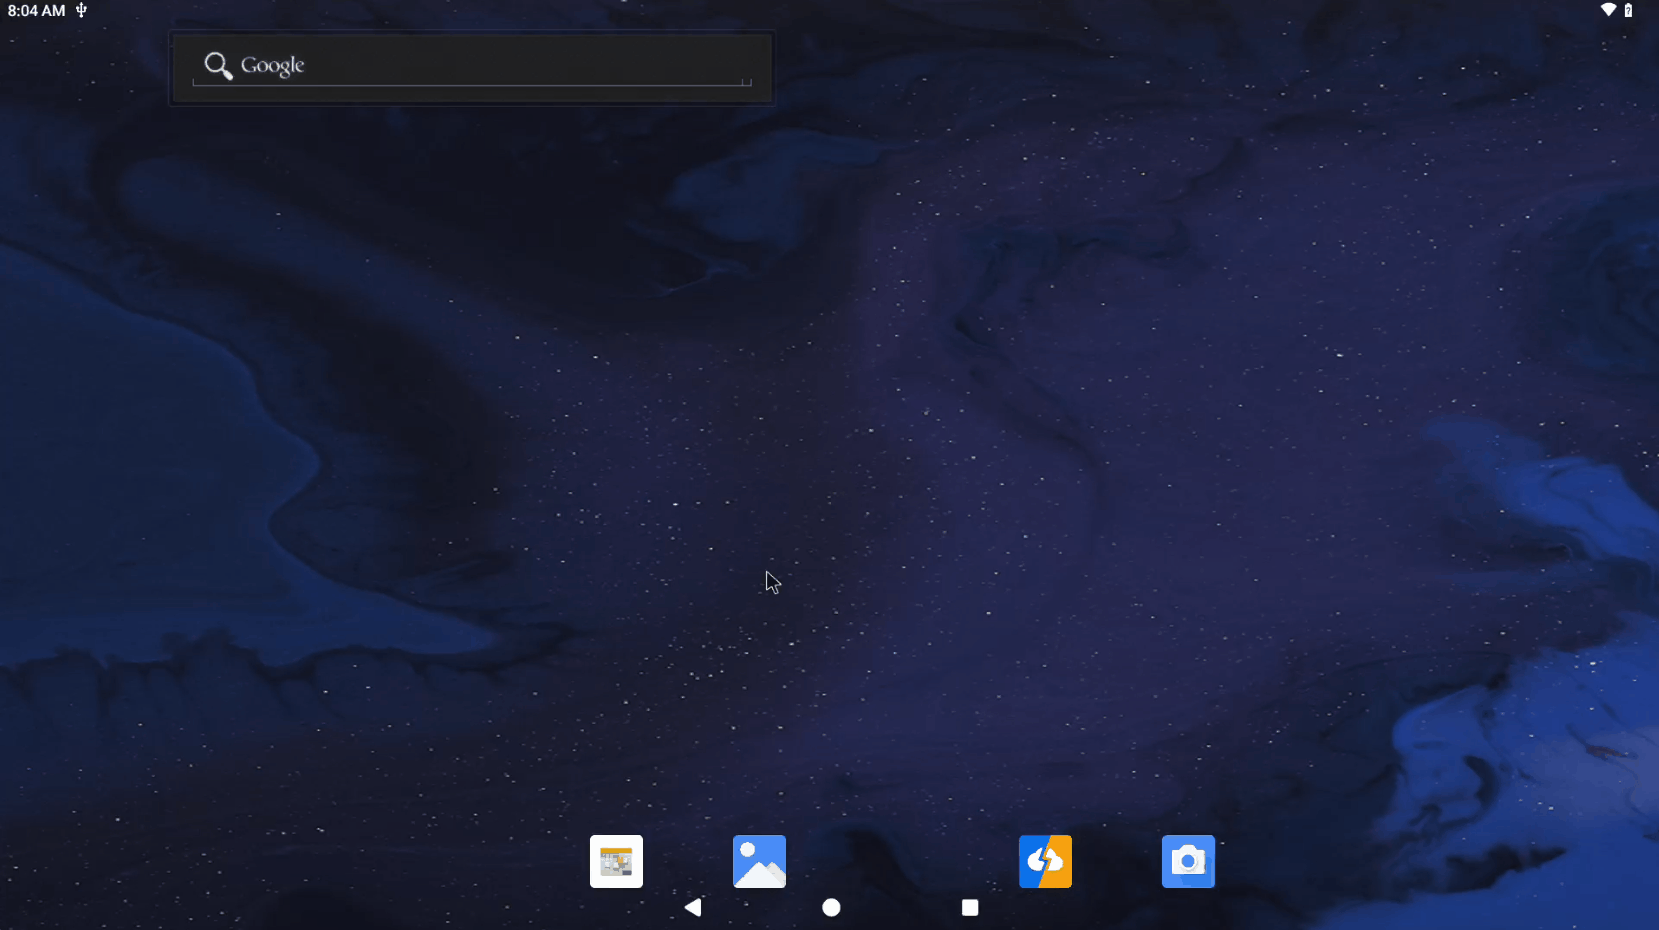The image size is (1659, 930).
Task: Tap the dotted underline inside the search bar
Action: point(470,84)
